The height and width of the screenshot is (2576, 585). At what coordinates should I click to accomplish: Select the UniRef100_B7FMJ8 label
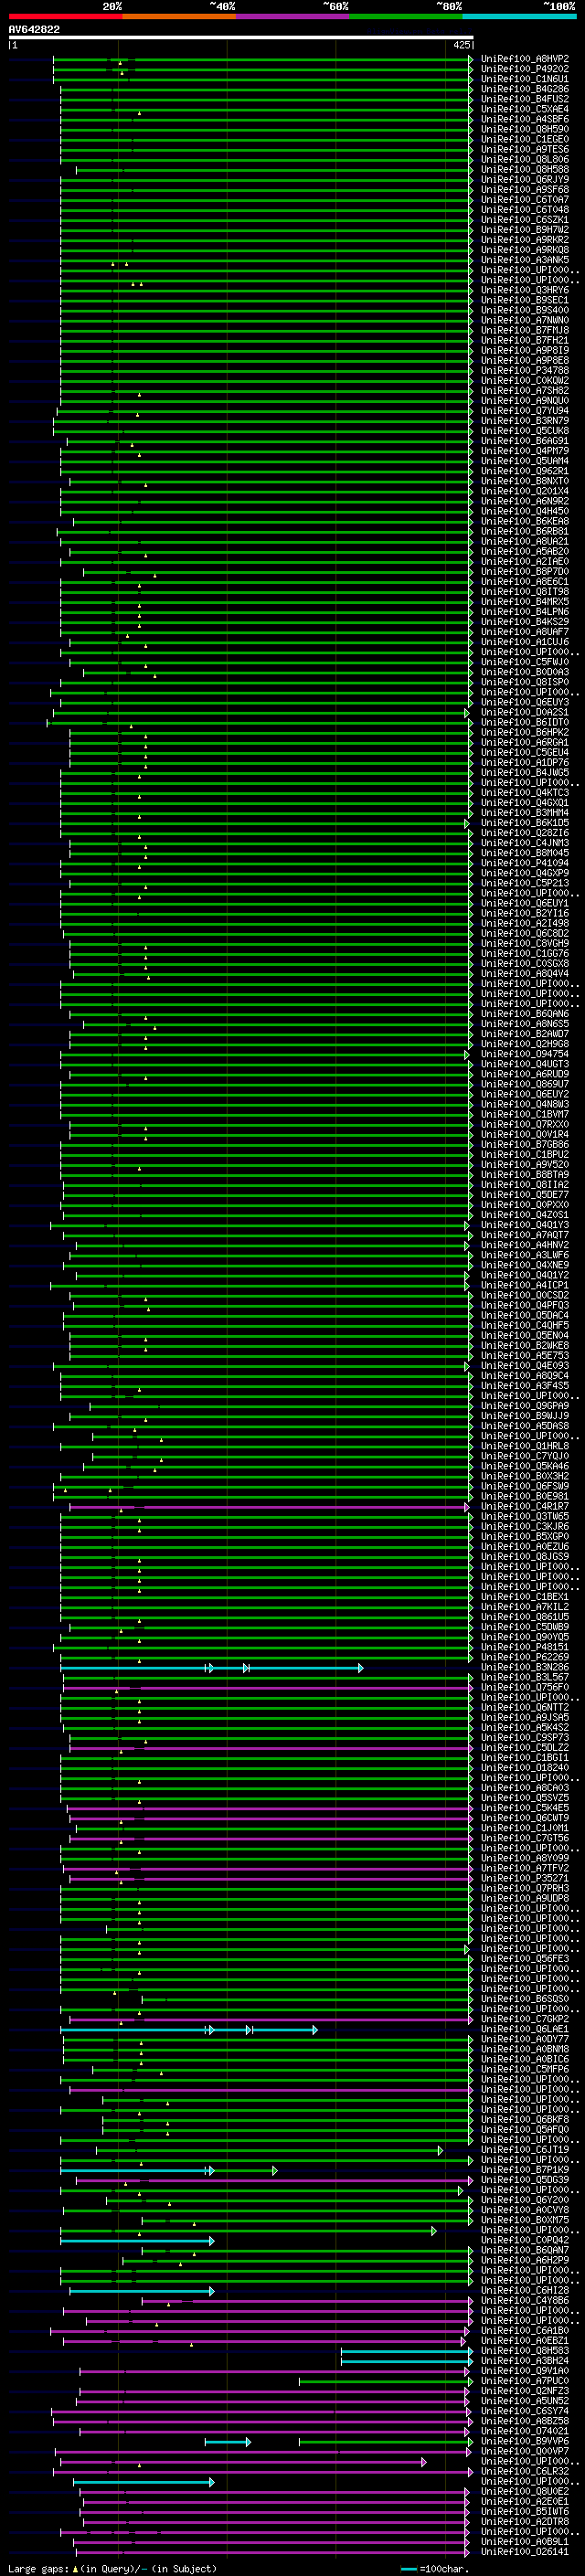point(524,330)
